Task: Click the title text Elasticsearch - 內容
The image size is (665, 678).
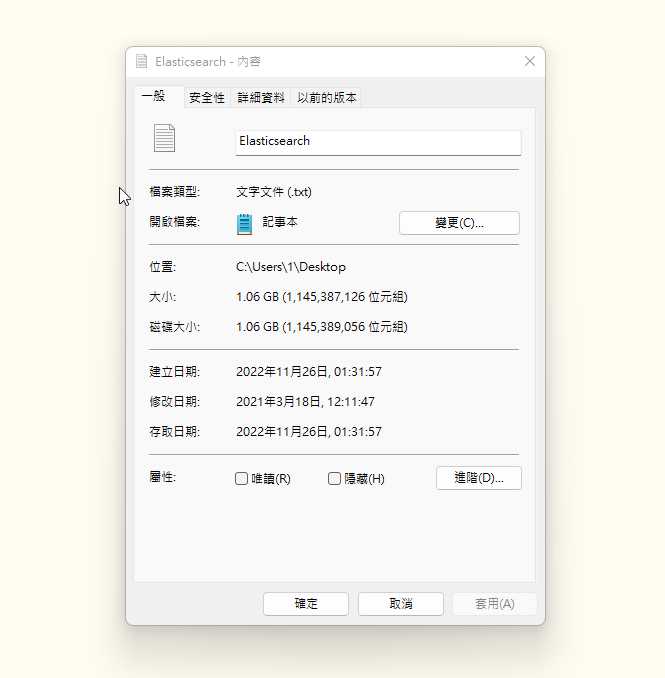Action: click(208, 61)
